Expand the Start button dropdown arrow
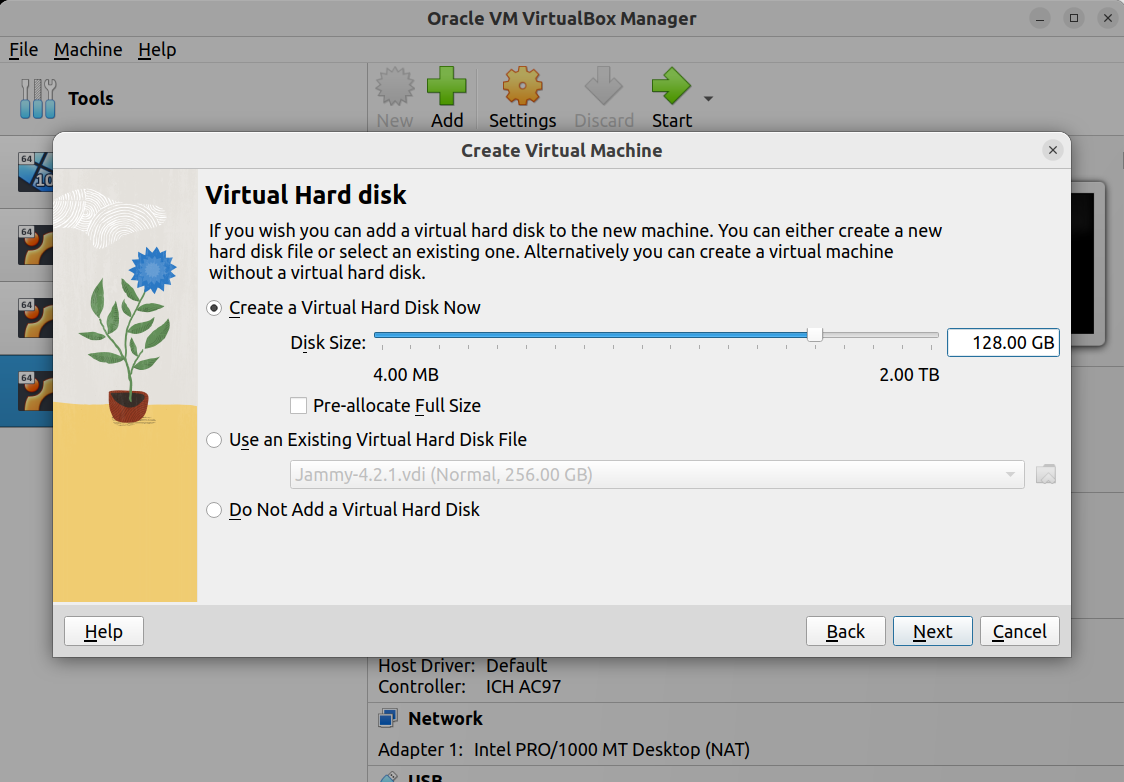 click(708, 99)
